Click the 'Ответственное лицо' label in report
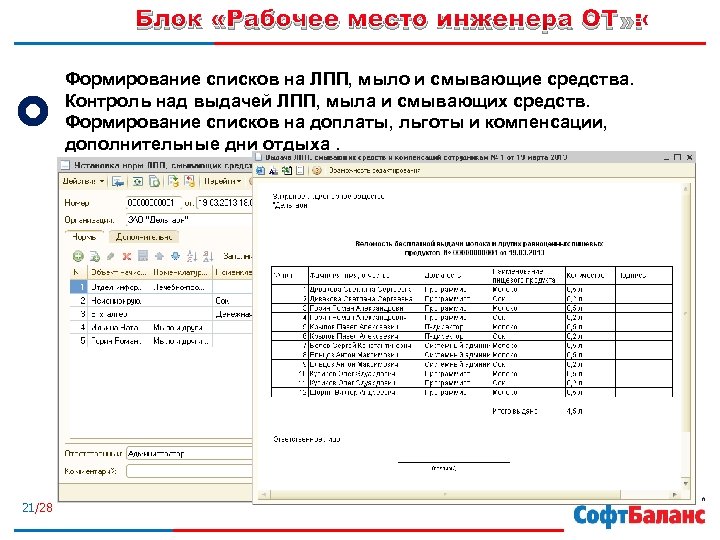This screenshot has width=720, height=540. click(x=306, y=439)
